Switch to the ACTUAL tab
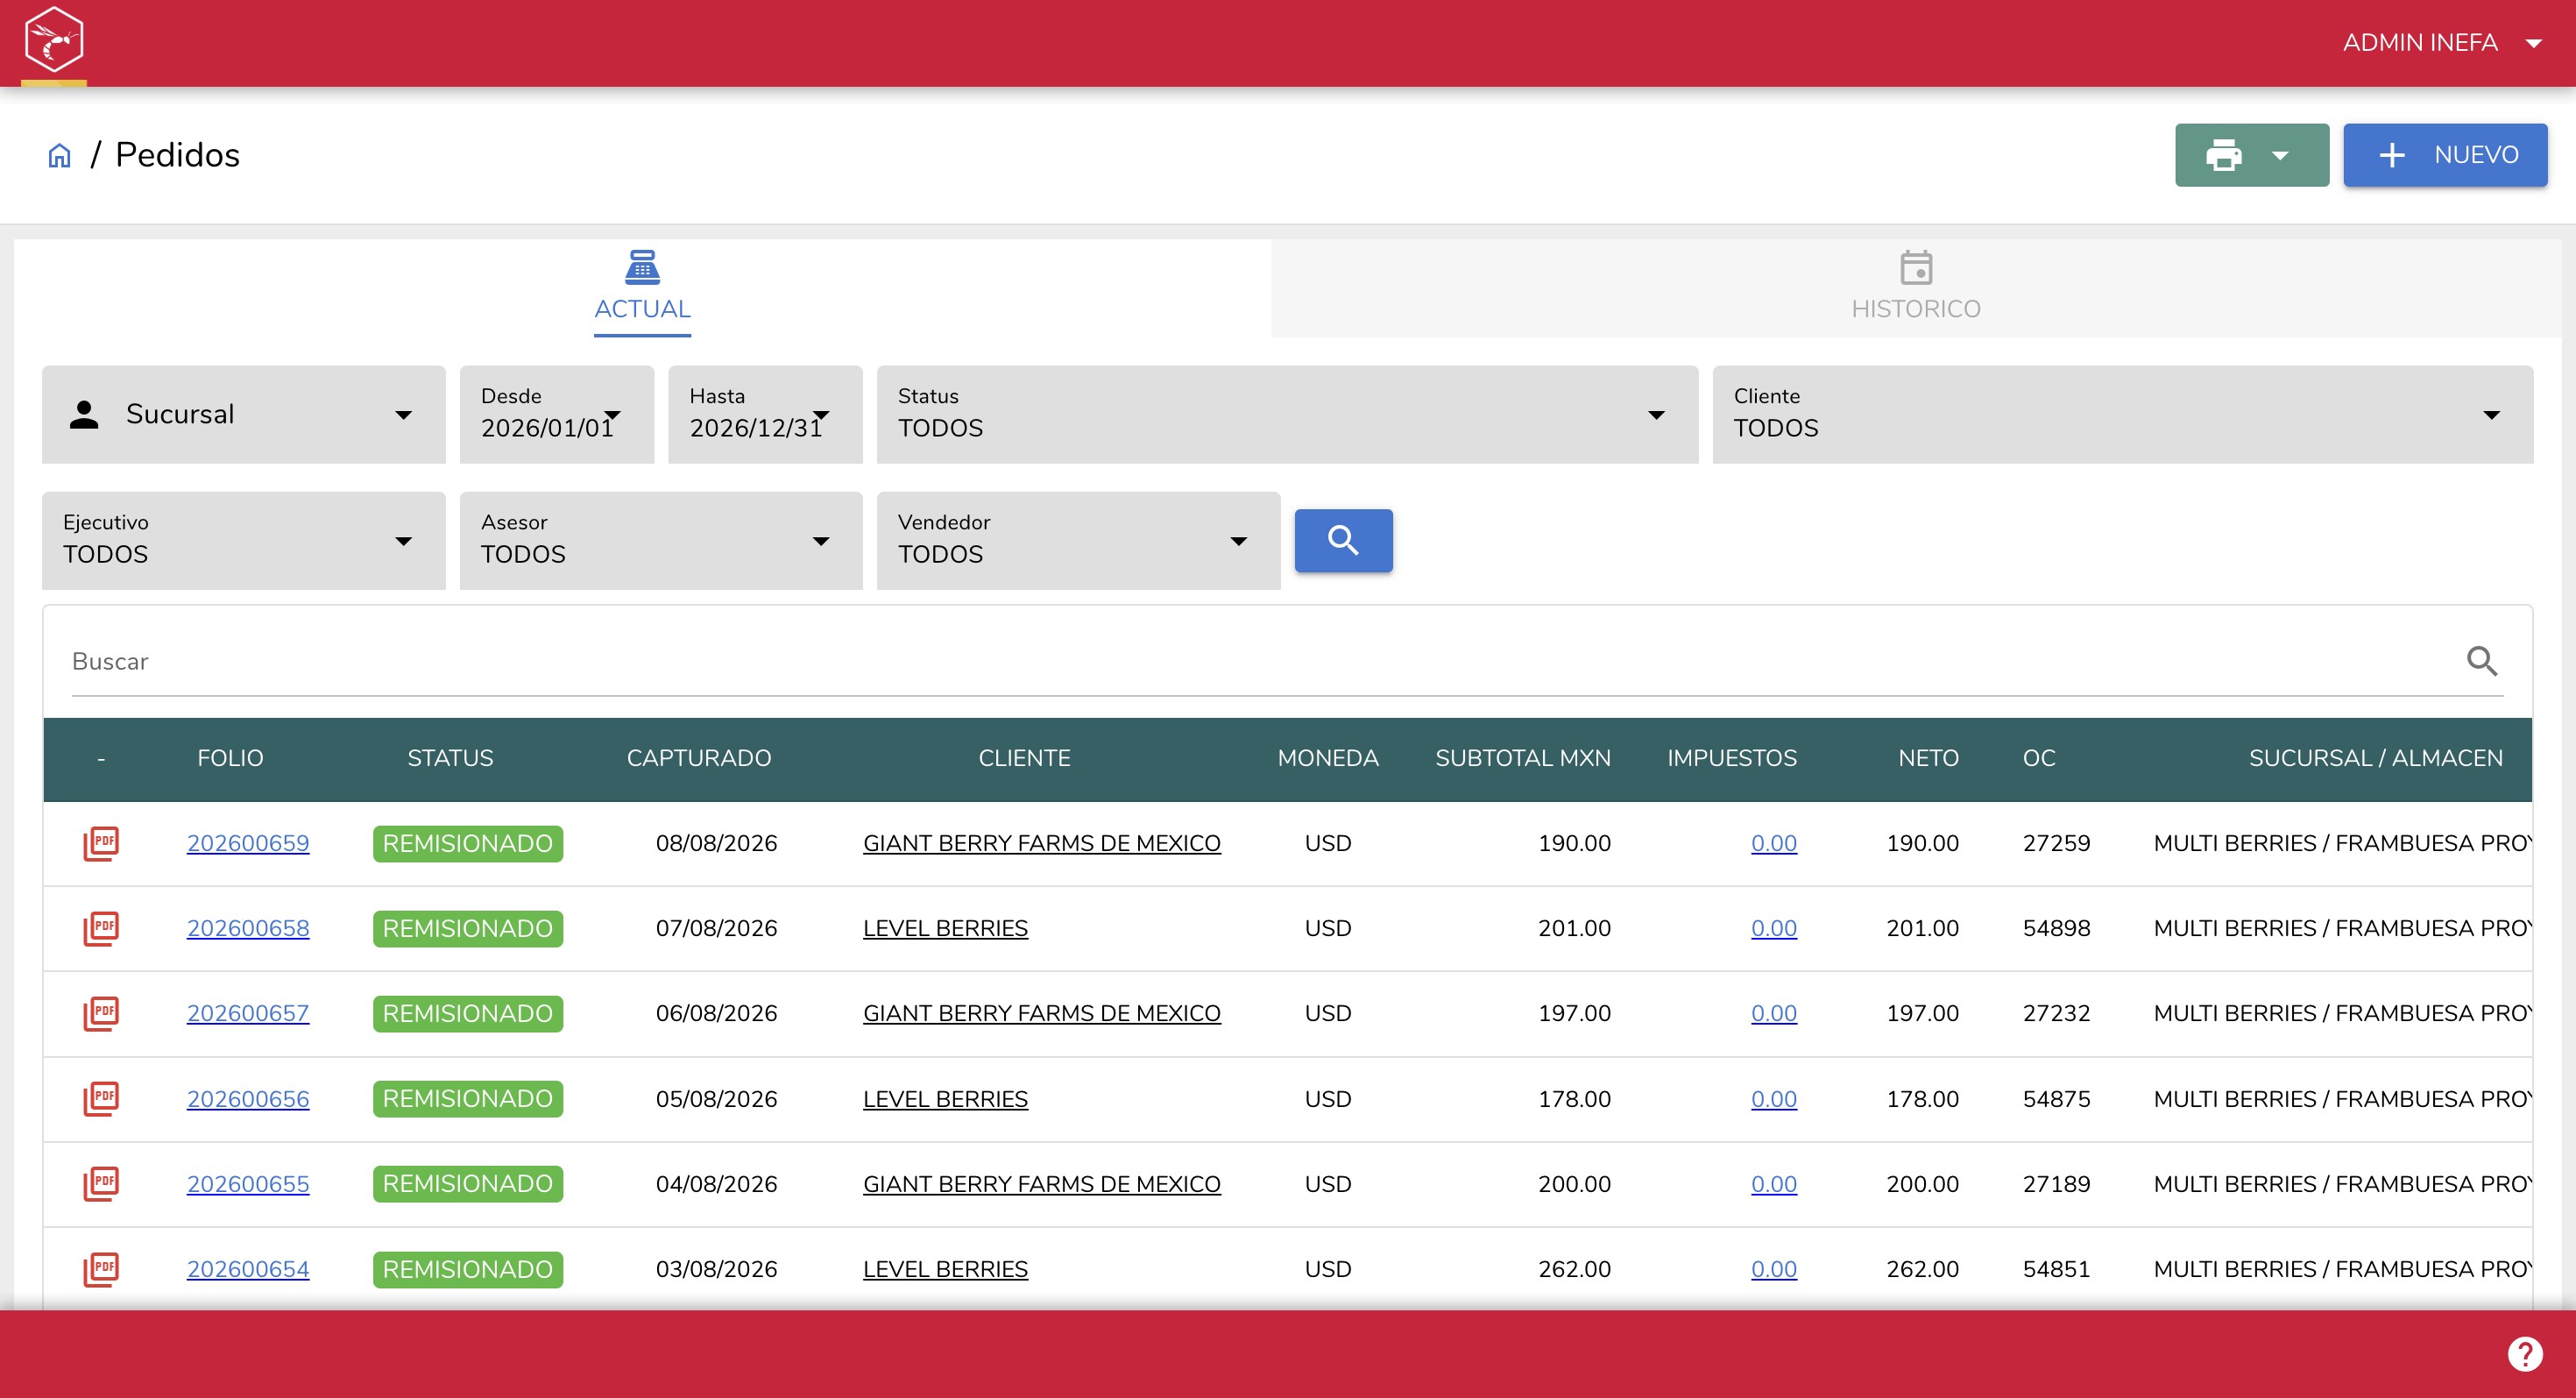This screenshot has width=2576, height=1398. [x=642, y=289]
